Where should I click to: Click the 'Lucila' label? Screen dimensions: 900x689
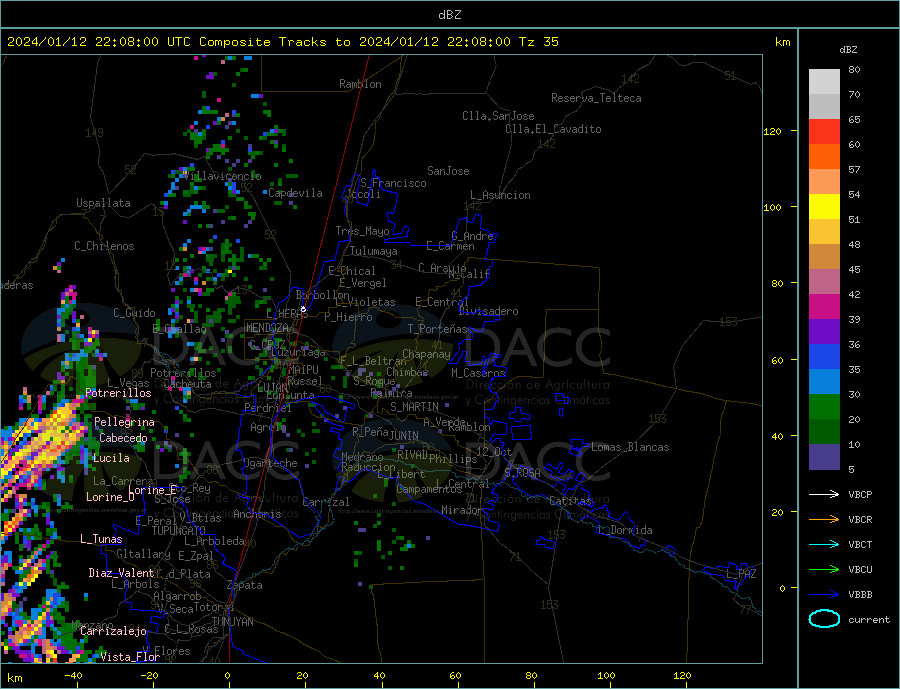(x=111, y=459)
